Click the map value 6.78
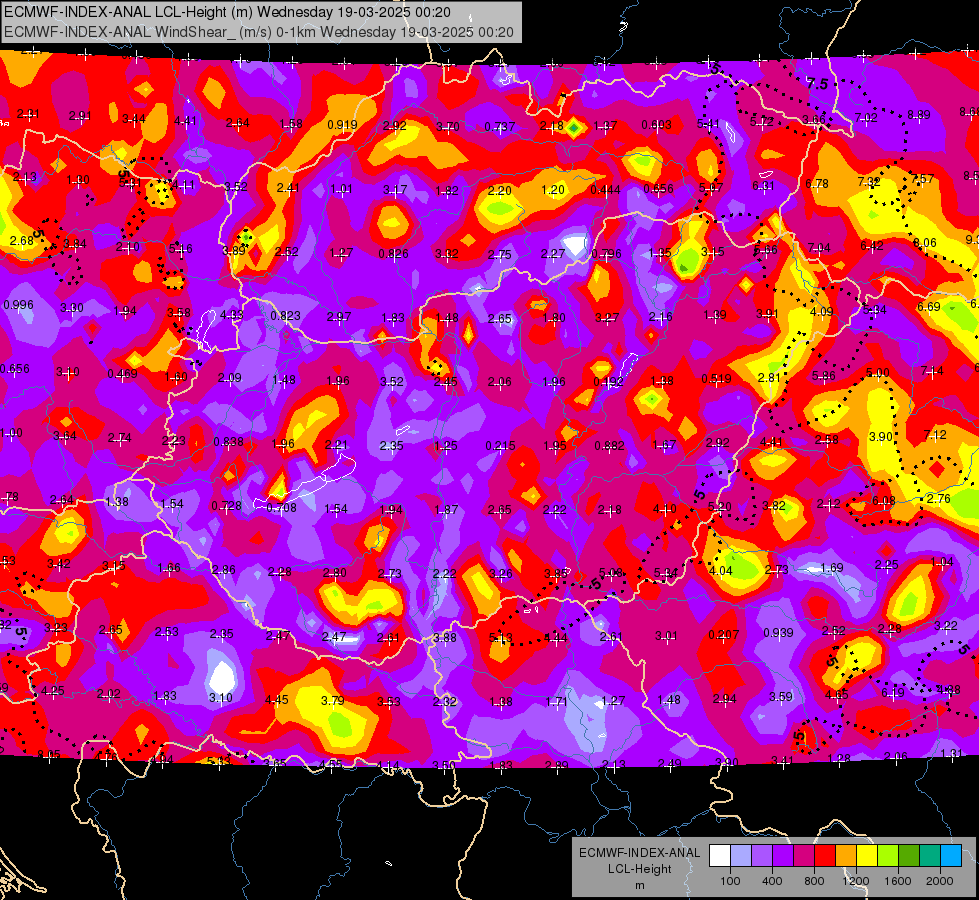979x900 pixels. tap(817, 184)
